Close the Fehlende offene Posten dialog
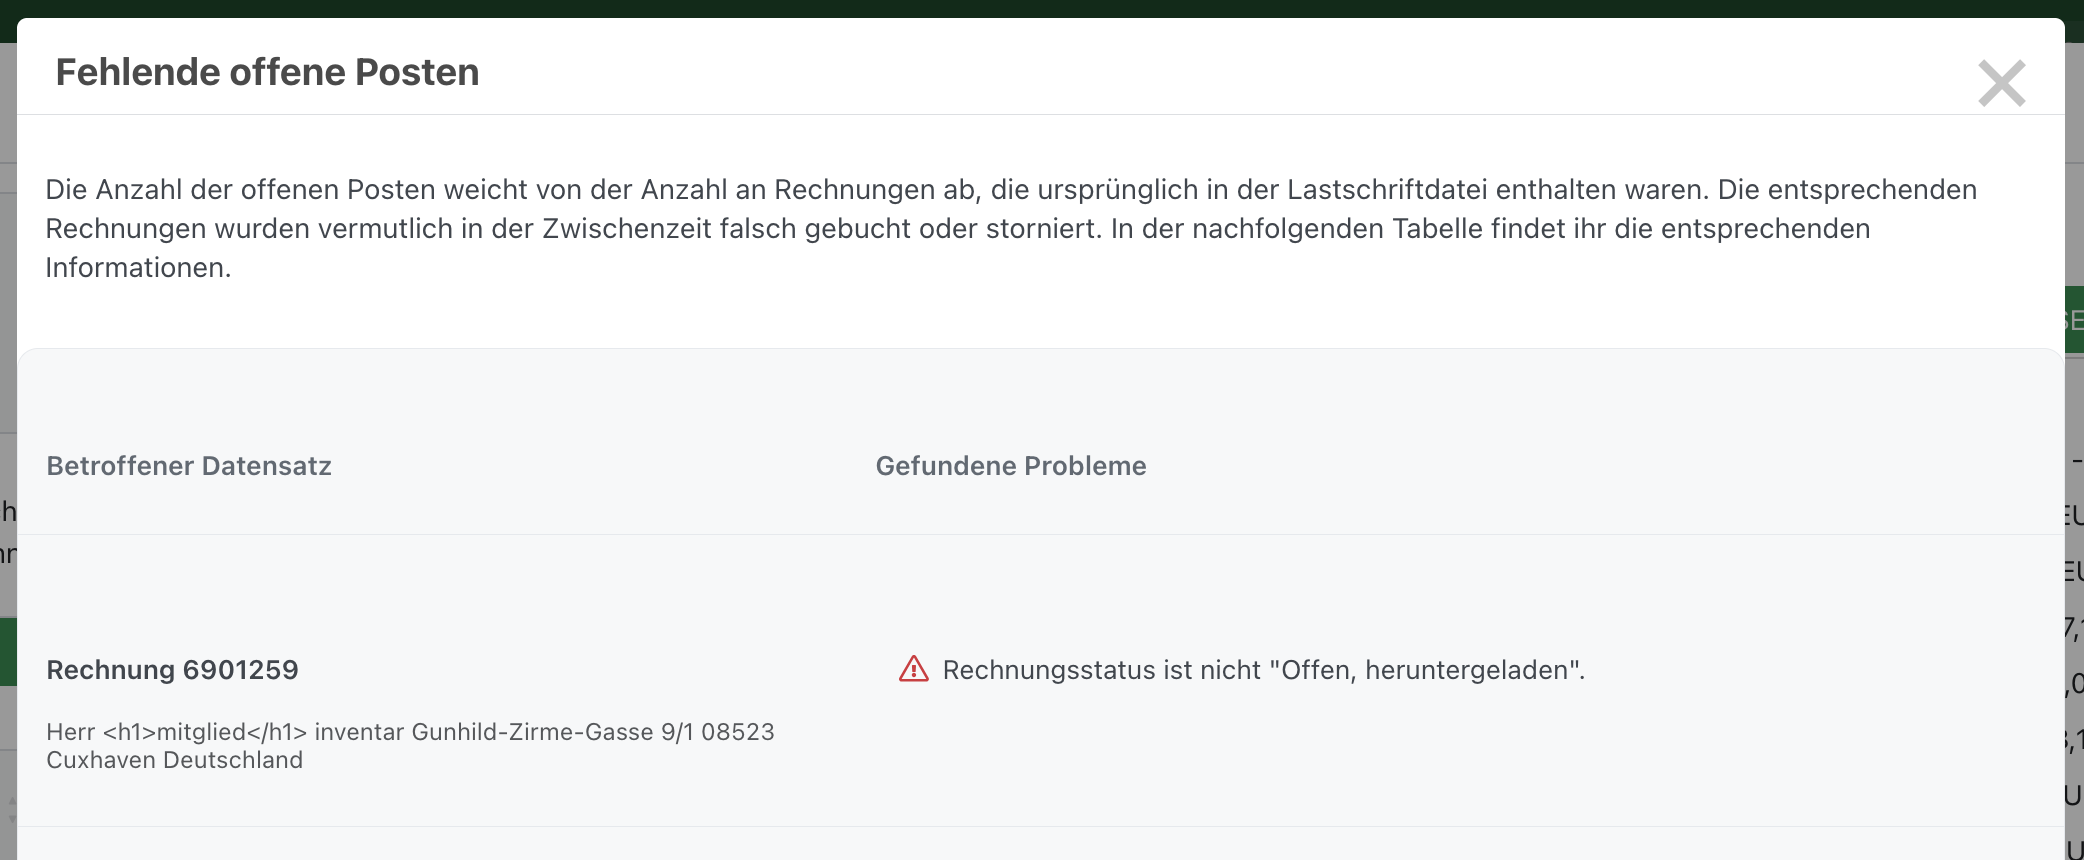Image resolution: width=2084 pixels, height=860 pixels. pos(2001,83)
